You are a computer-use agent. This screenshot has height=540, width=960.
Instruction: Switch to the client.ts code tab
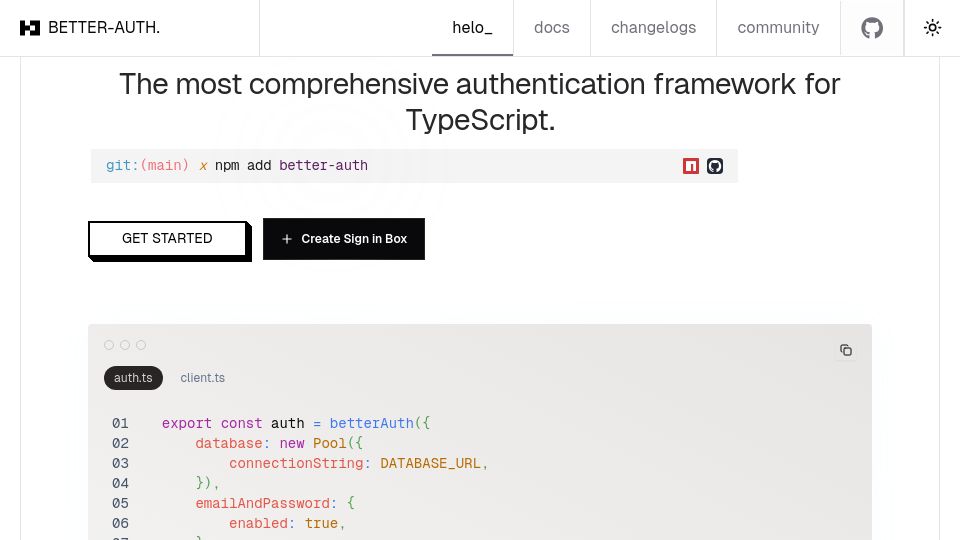[x=203, y=378]
